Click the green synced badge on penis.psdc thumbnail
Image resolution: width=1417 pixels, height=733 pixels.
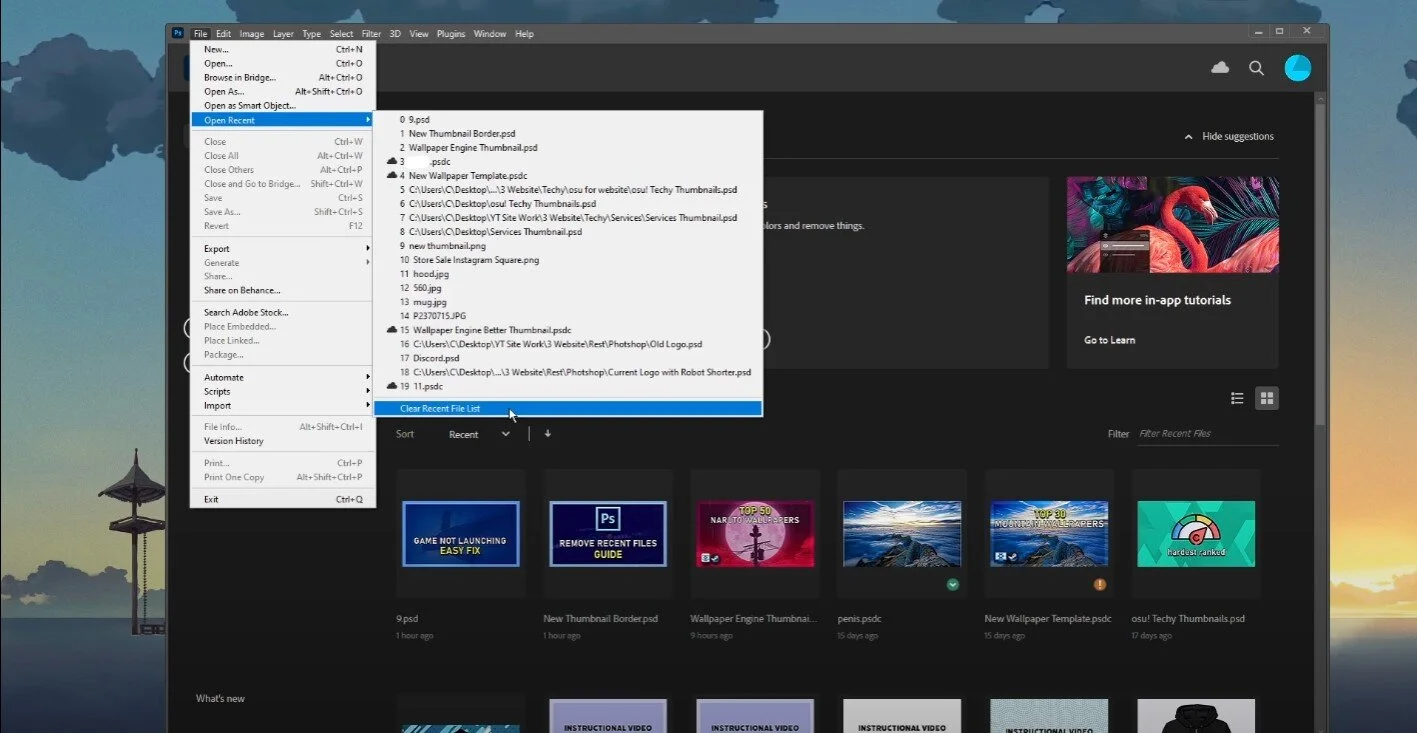coord(952,584)
